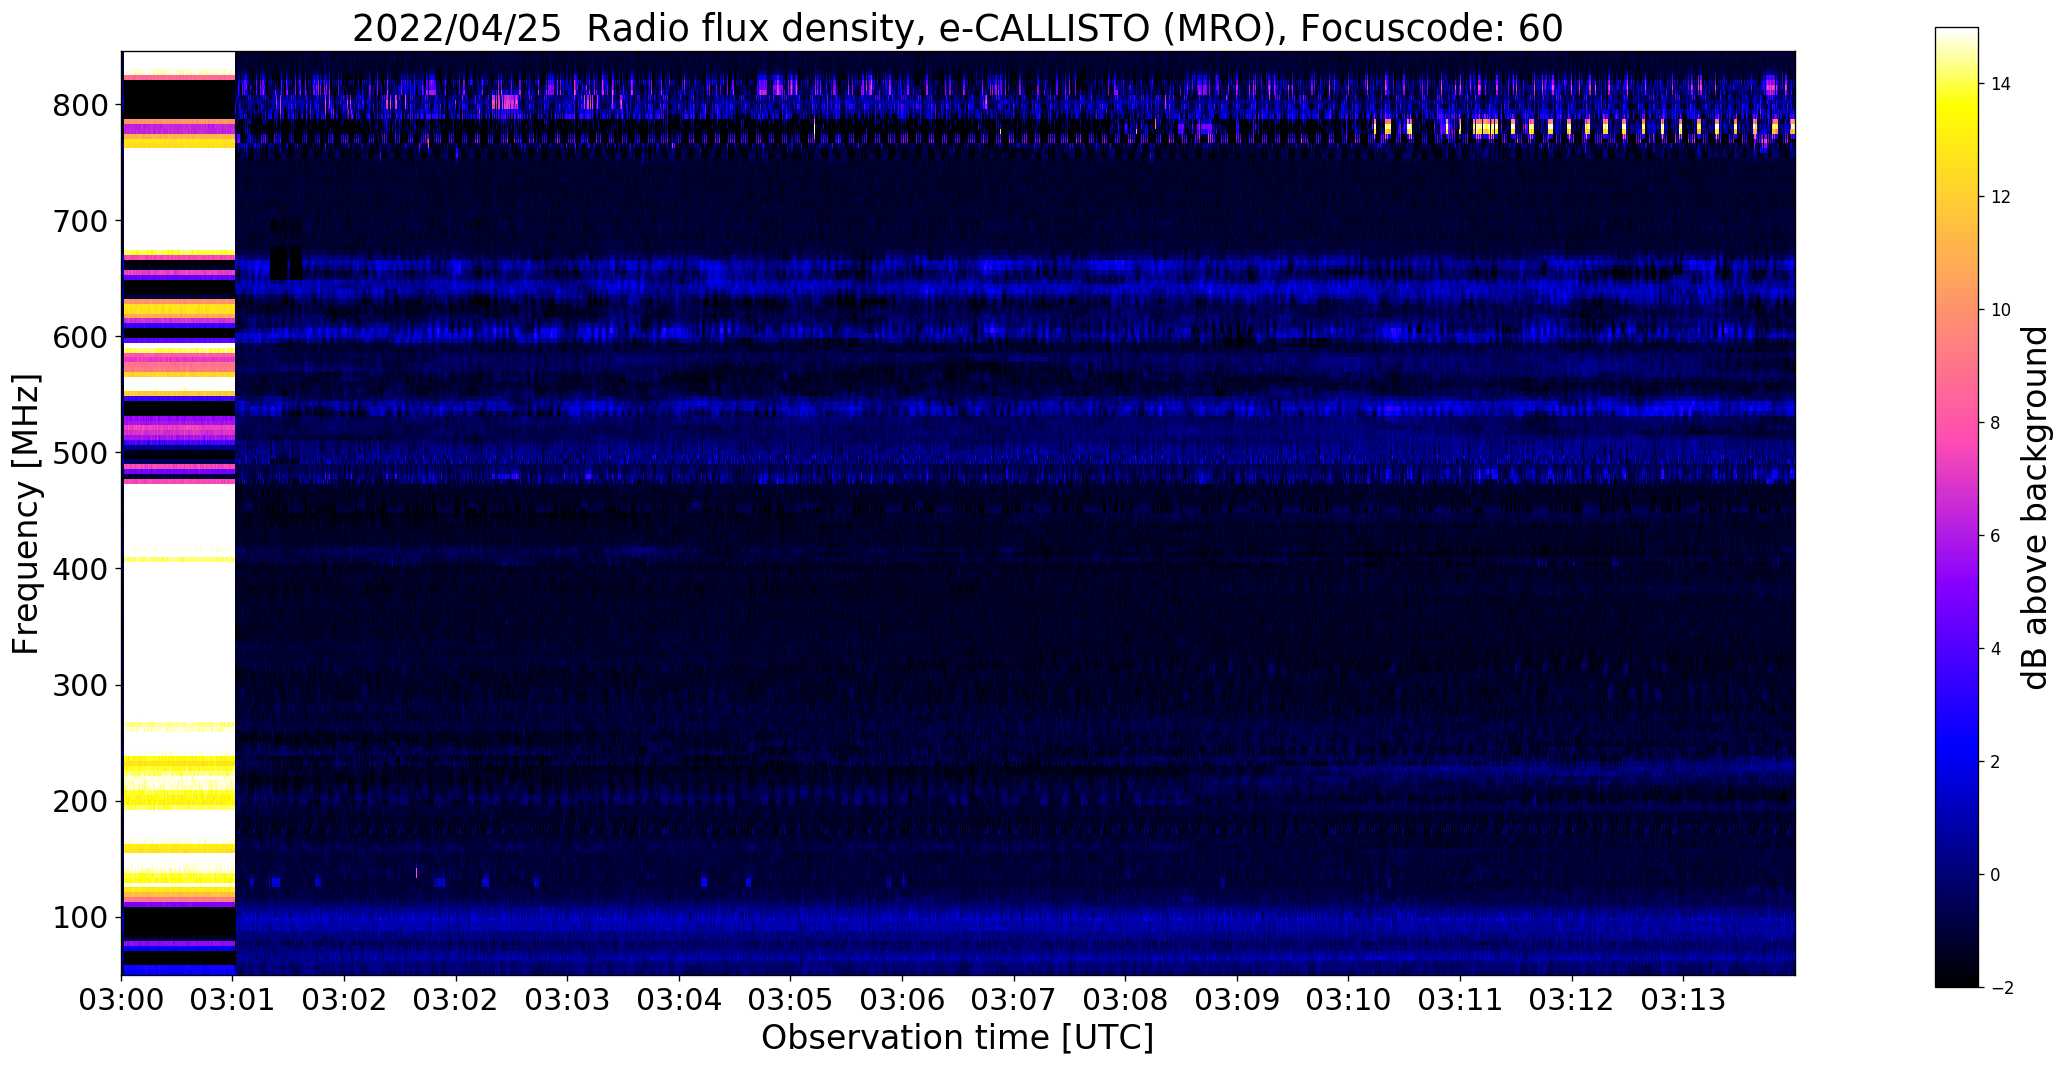Click the 03:01 time tick label
Screen dimensions: 2066x1067
(x=234, y=1000)
